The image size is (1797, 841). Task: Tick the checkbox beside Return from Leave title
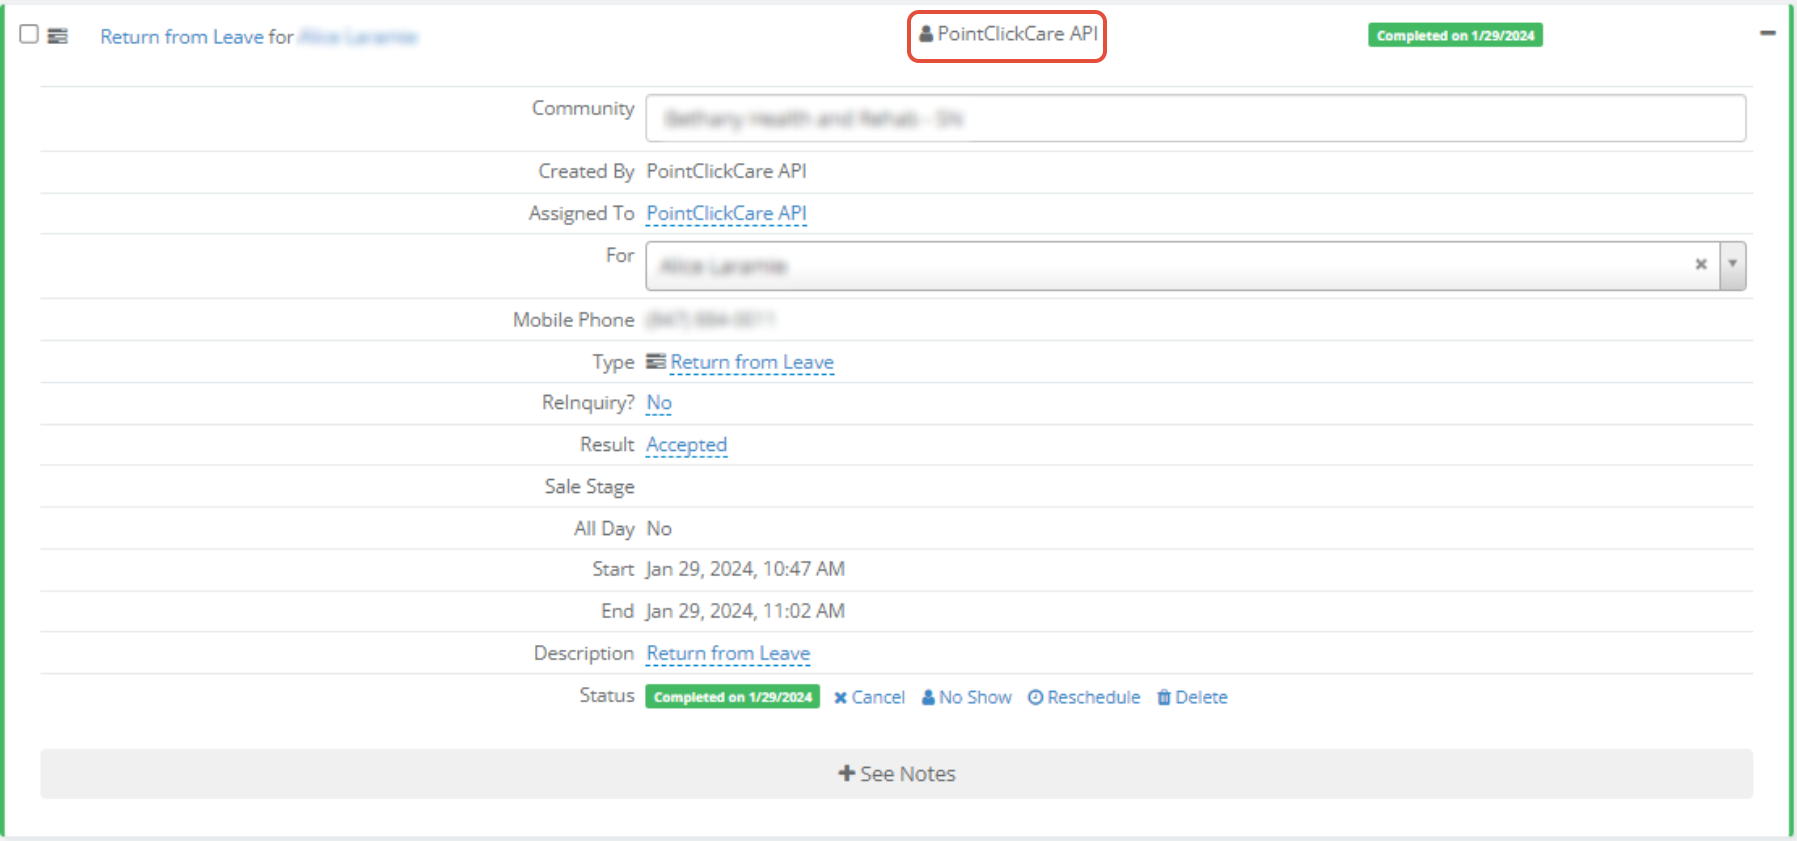(x=29, y=34)
